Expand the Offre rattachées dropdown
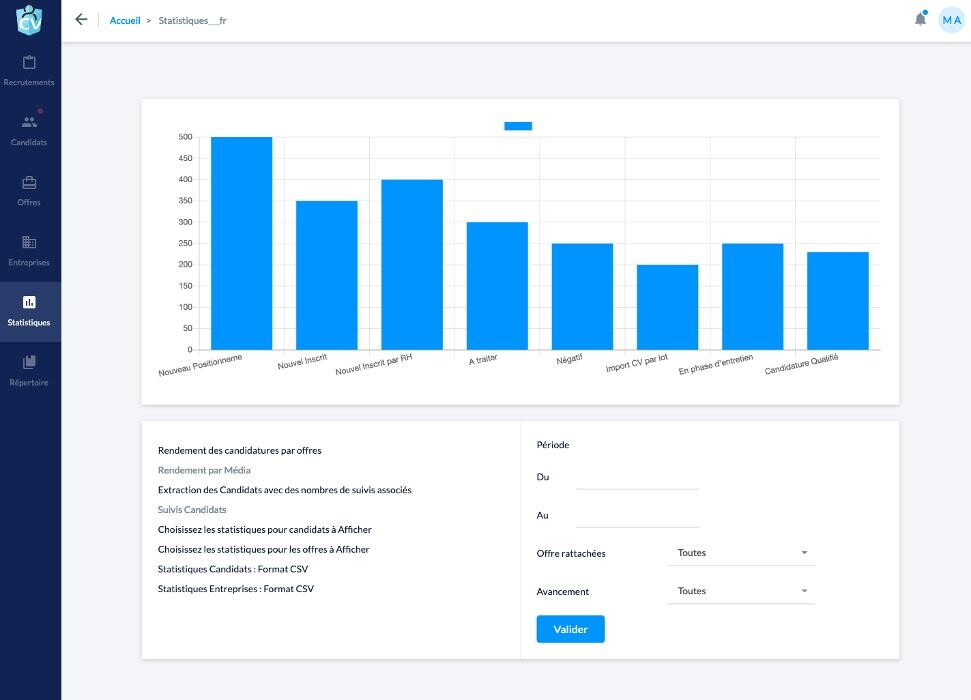Viewport: 971px width, 700px height. click(740, 553)
